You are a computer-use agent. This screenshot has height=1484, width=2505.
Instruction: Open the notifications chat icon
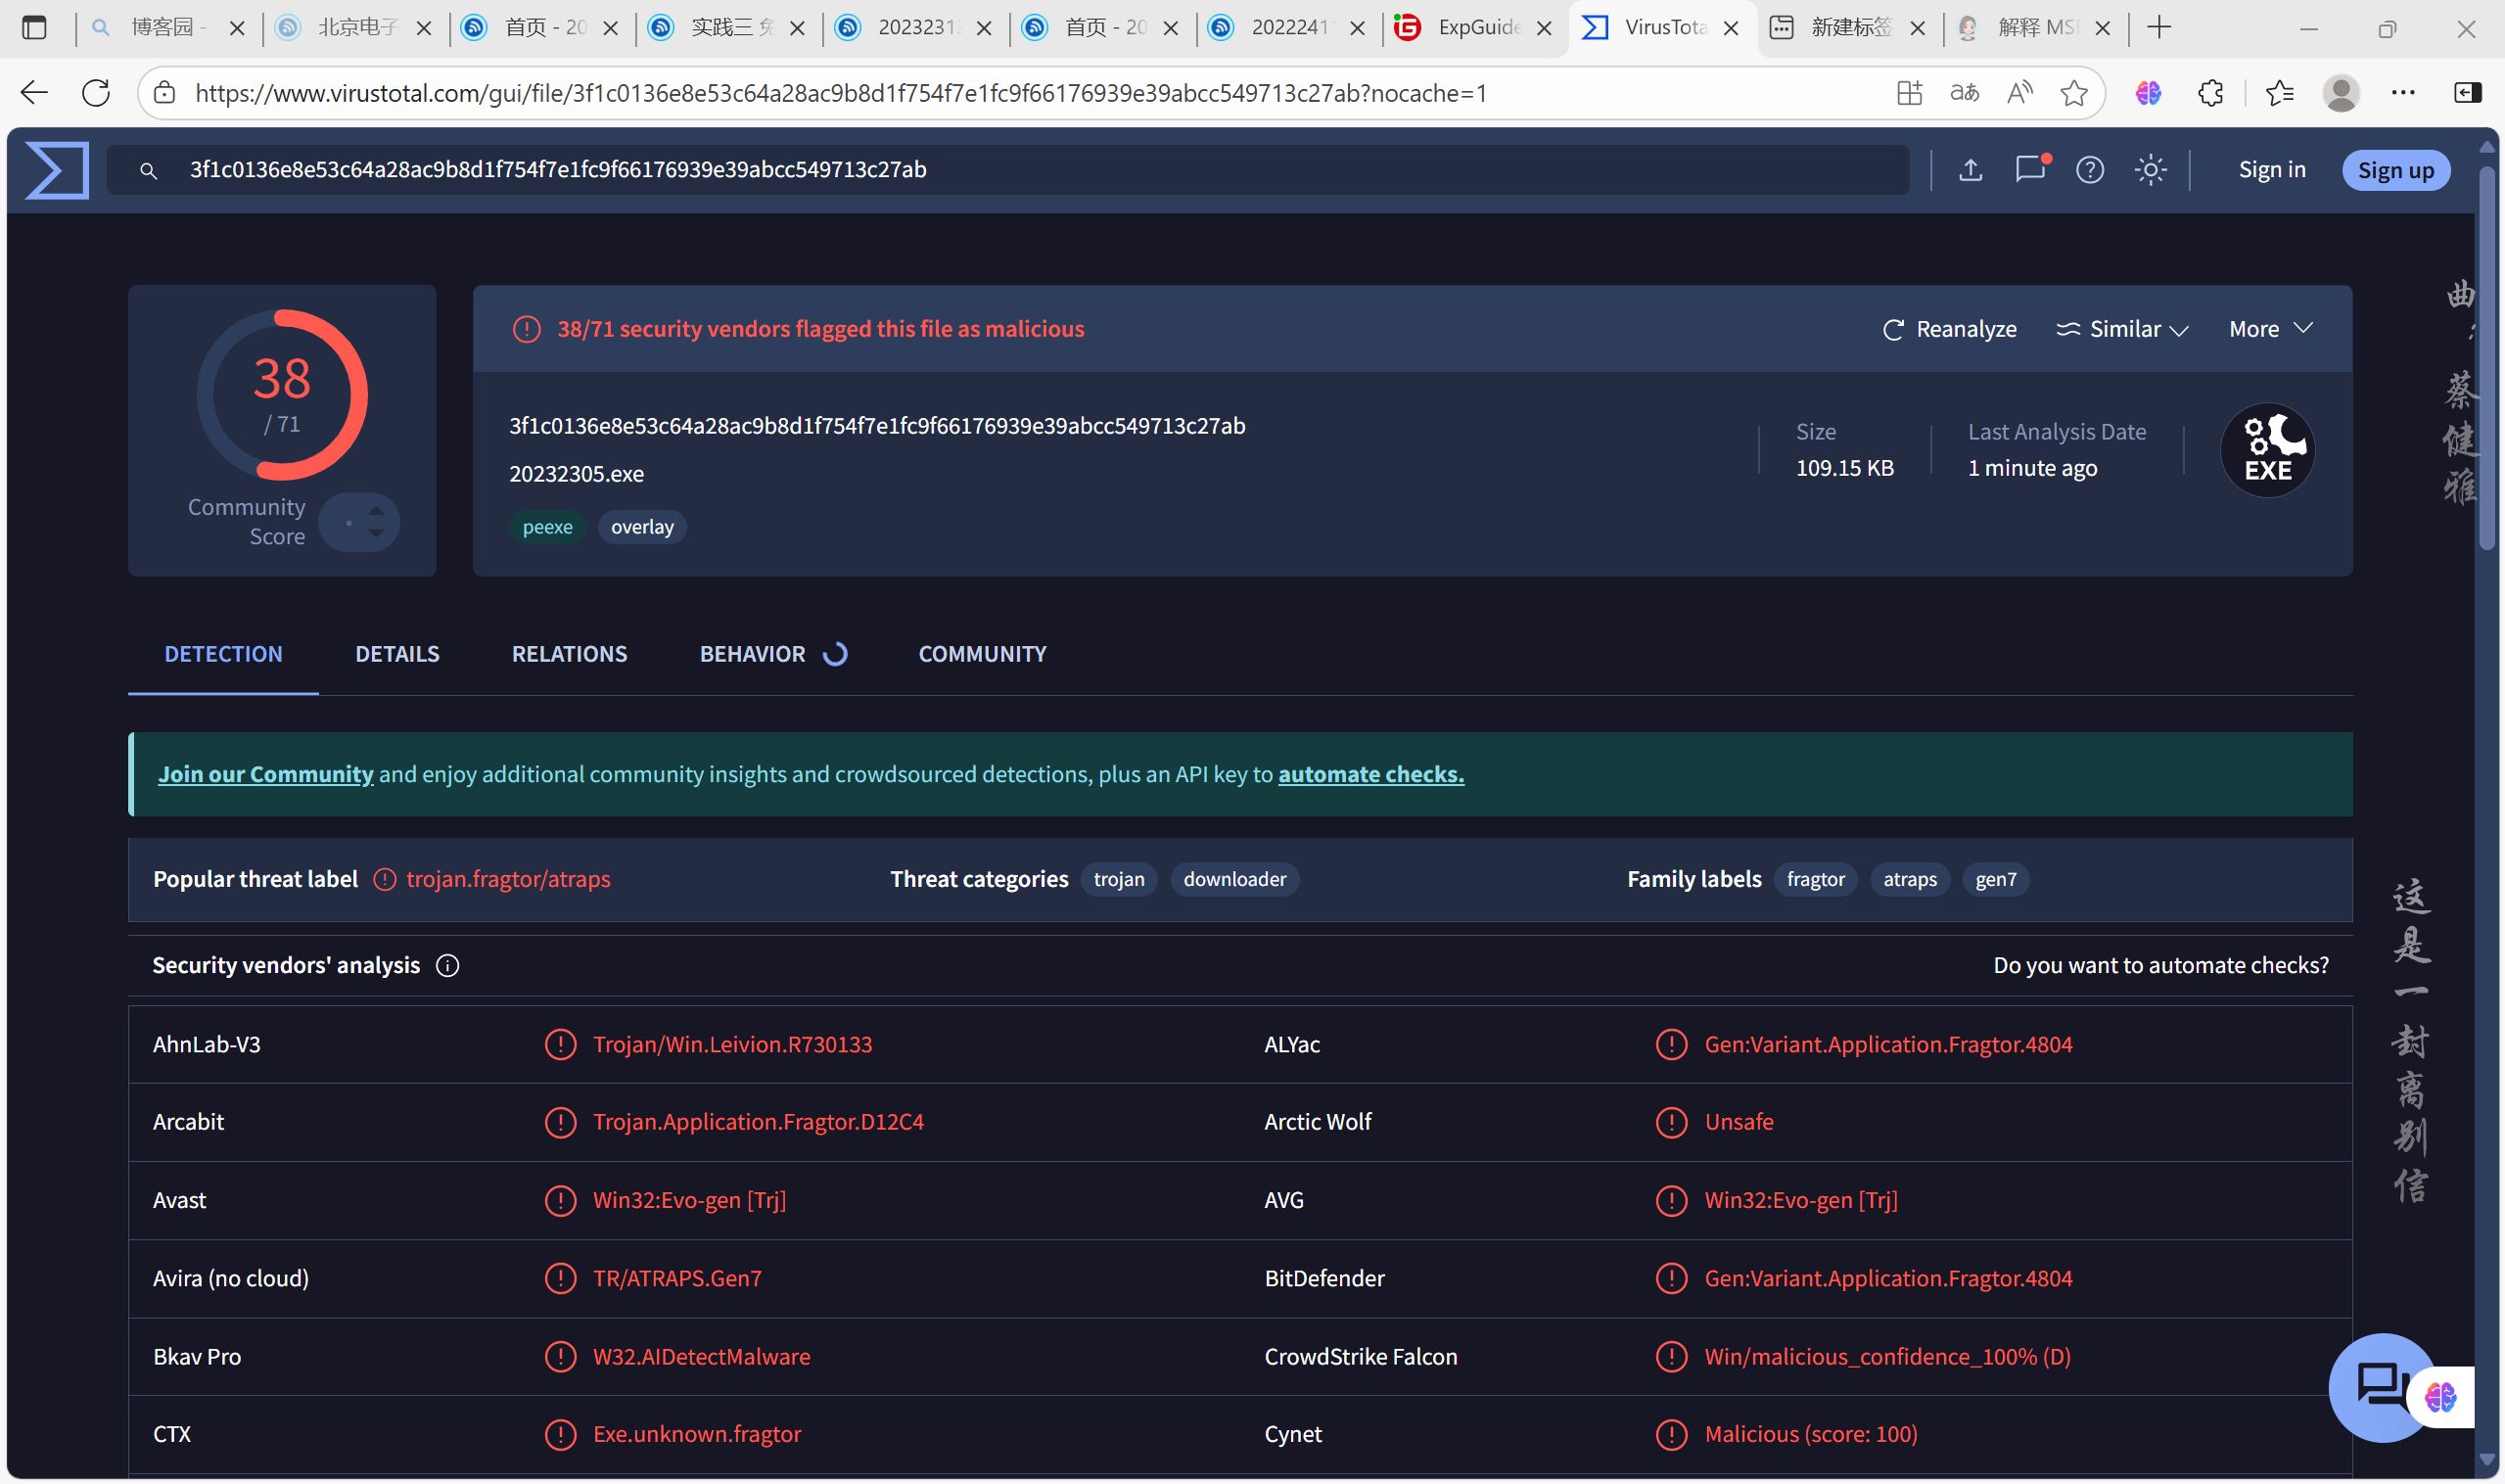coord(2030,170)
